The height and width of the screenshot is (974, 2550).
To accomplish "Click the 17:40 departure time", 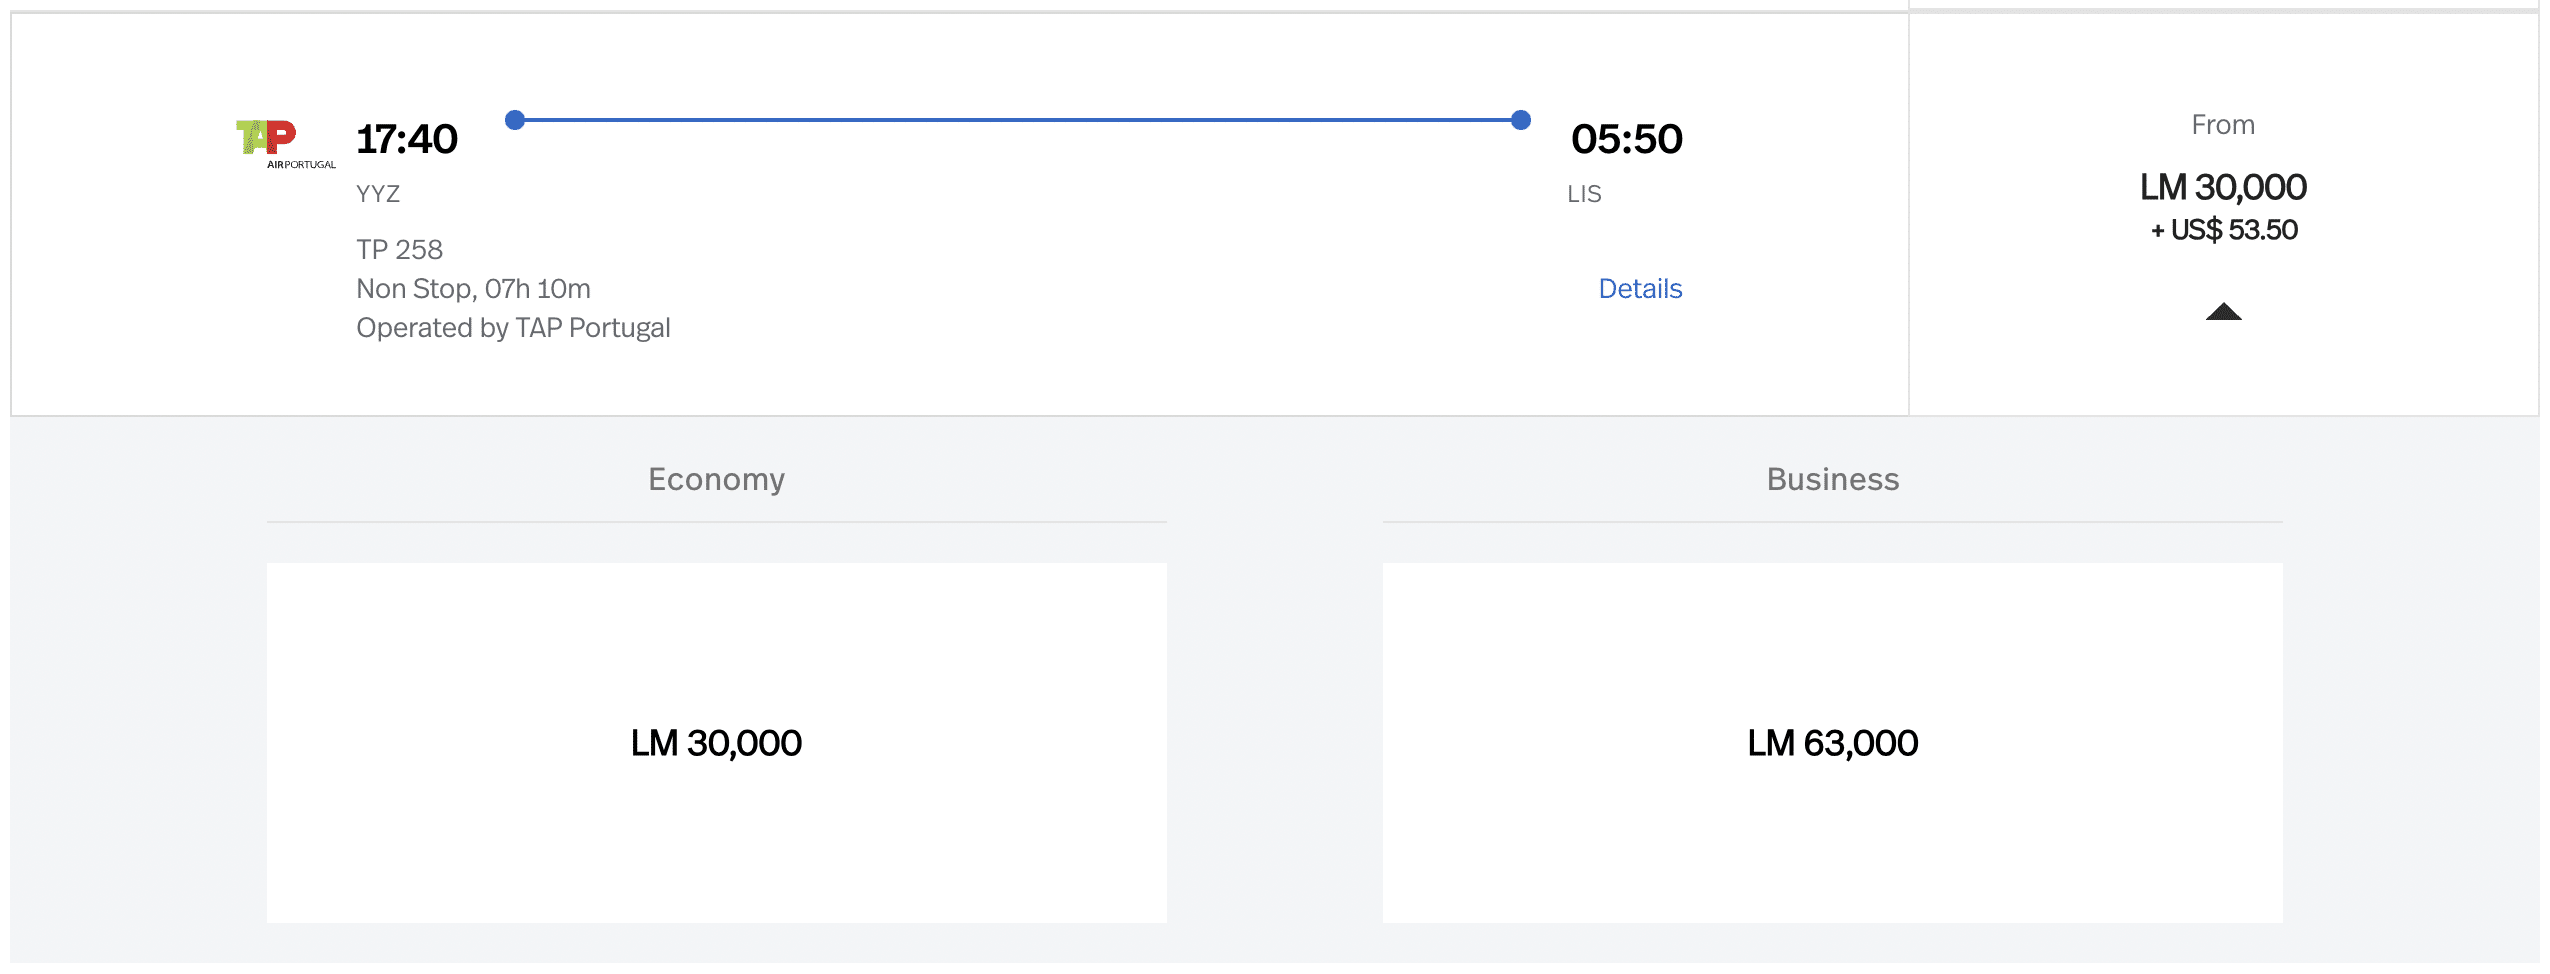I will [x=407, y=140].
